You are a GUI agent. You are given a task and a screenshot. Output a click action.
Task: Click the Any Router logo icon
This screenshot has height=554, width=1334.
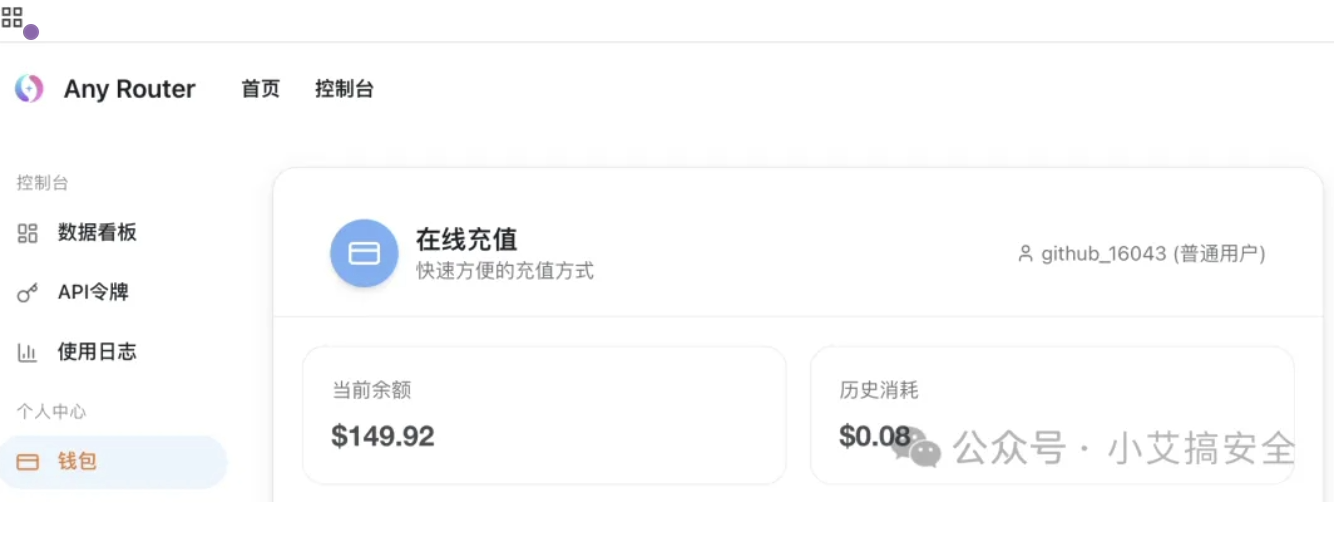tap(29, 89)
